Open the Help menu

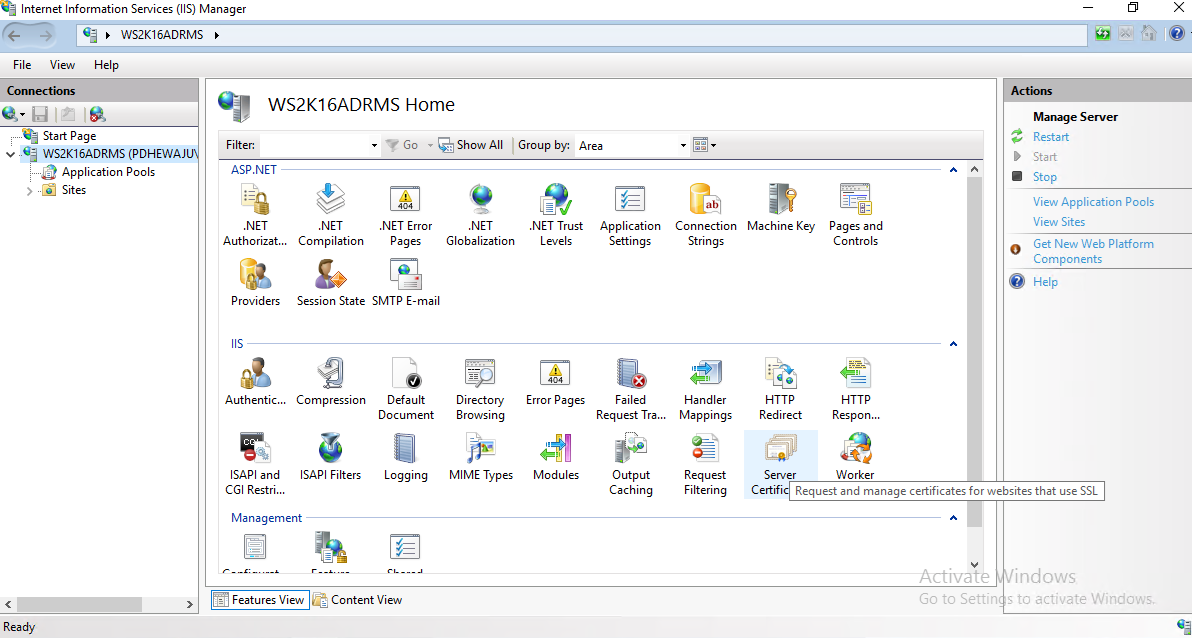coord(106,65)
